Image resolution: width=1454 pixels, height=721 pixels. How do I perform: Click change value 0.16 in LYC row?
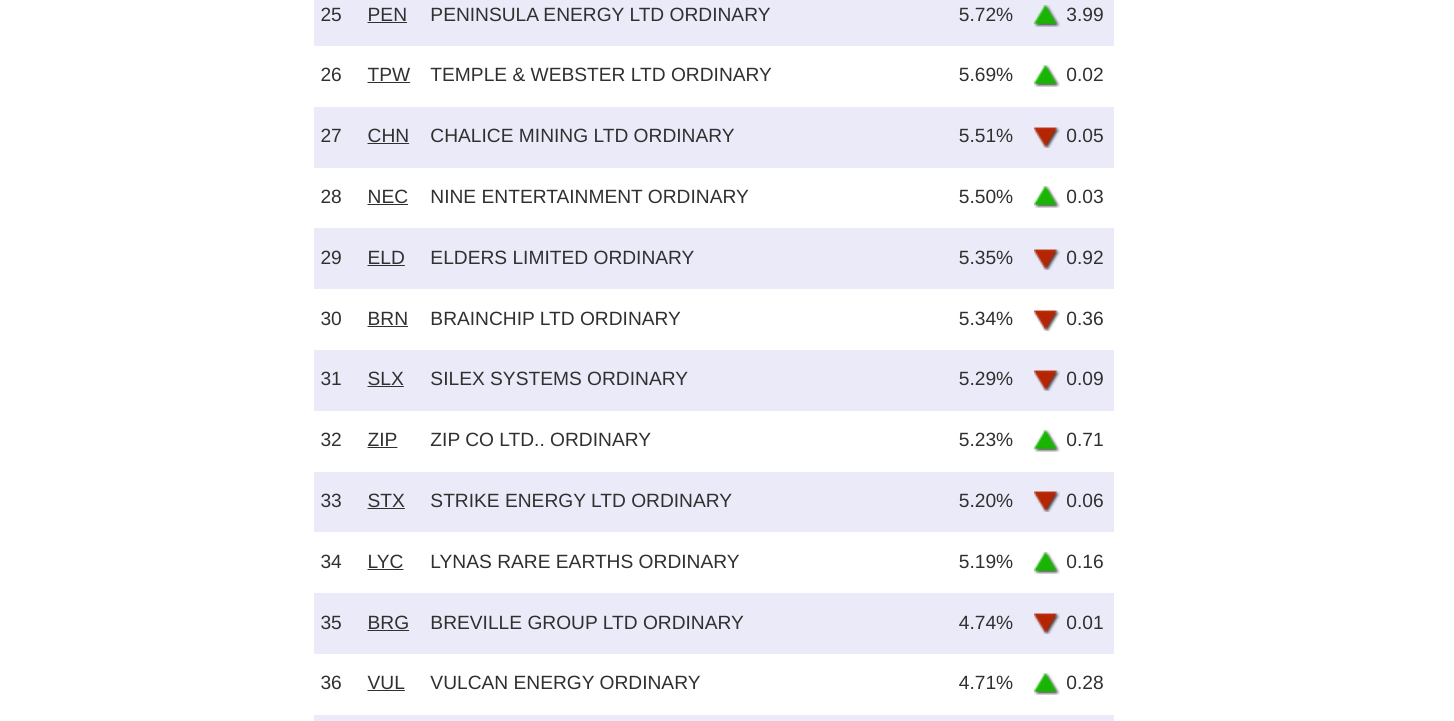[x=1085, y=562]
